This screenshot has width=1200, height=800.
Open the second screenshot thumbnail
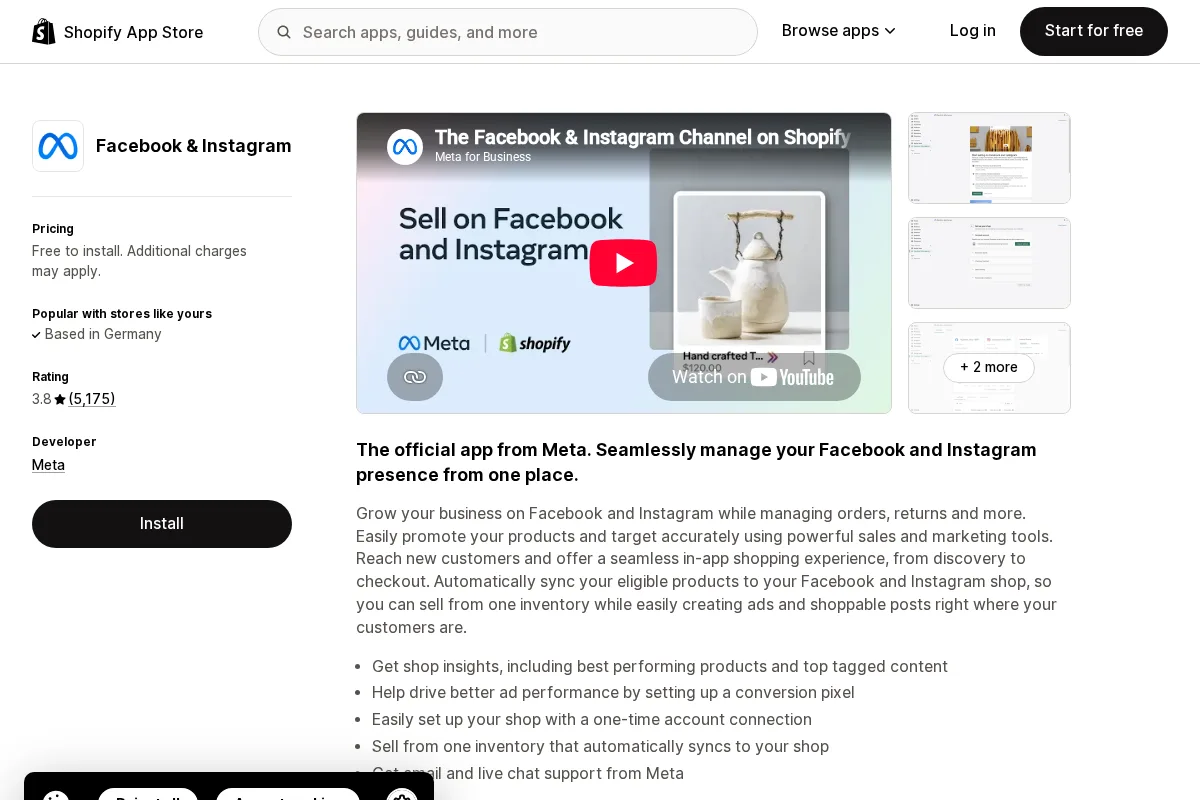[x=989, y=263]
